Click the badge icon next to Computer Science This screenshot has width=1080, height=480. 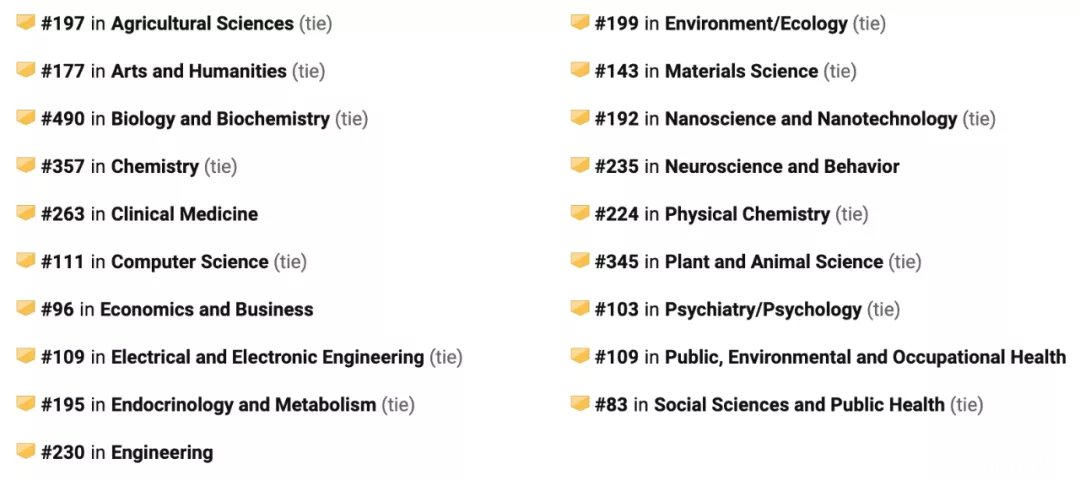tap(25, 261)
